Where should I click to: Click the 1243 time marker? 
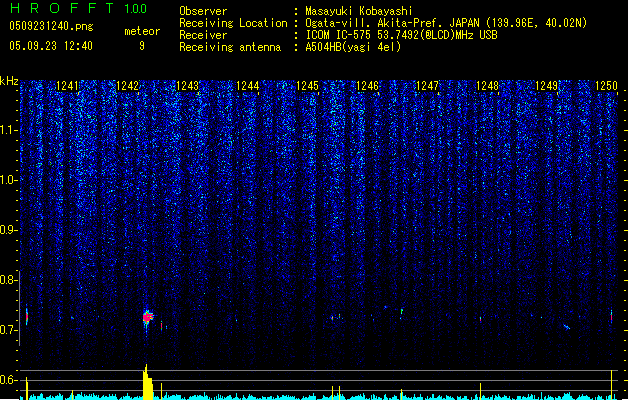point(187,85)
